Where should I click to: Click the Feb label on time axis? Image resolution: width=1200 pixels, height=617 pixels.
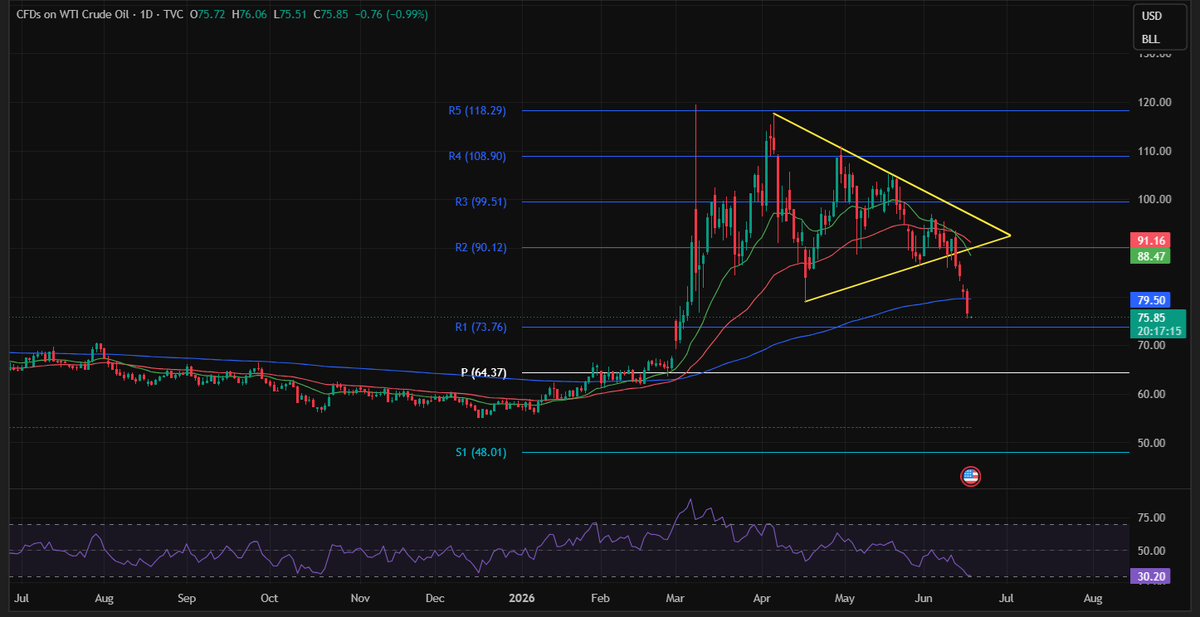600,599
